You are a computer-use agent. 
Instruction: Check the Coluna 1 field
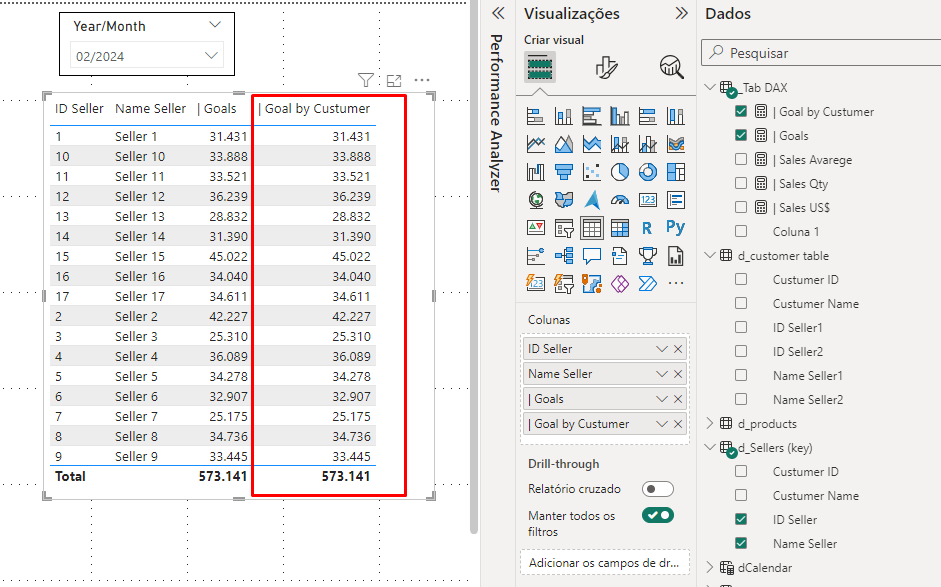tap(741, 231)
